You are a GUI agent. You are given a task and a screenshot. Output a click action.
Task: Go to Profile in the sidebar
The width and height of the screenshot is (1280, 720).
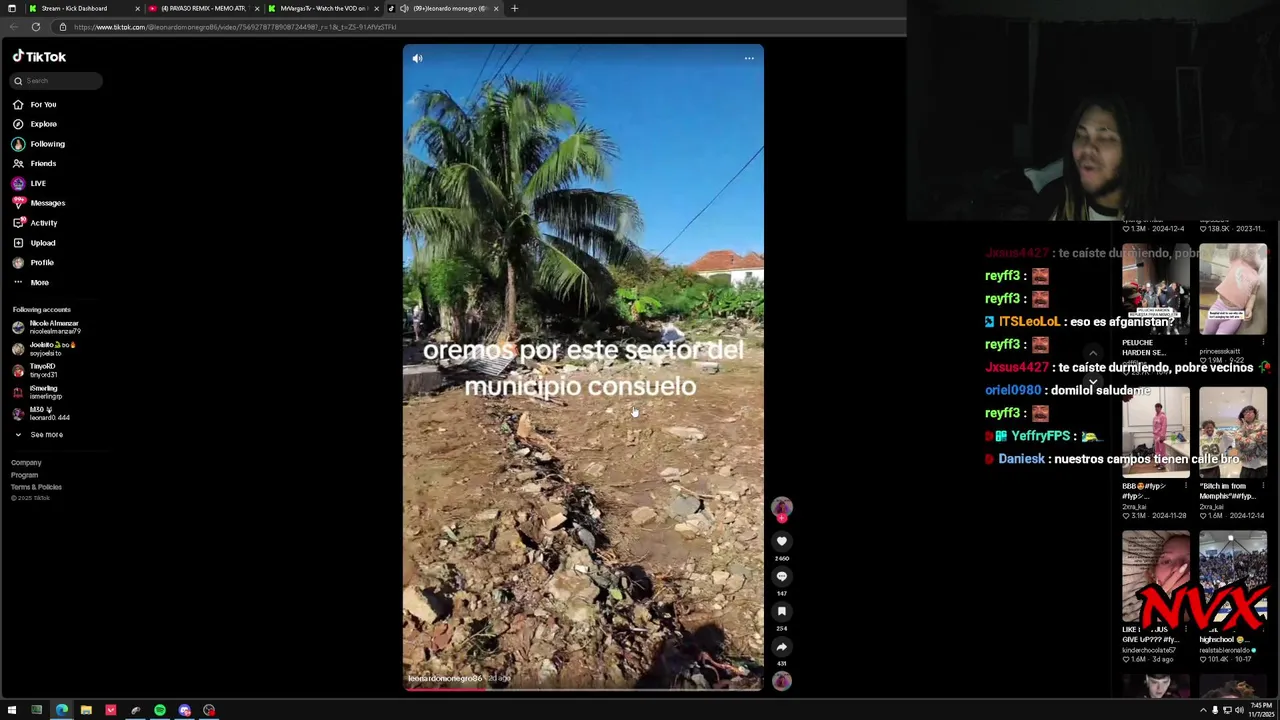tap(33, 262)
